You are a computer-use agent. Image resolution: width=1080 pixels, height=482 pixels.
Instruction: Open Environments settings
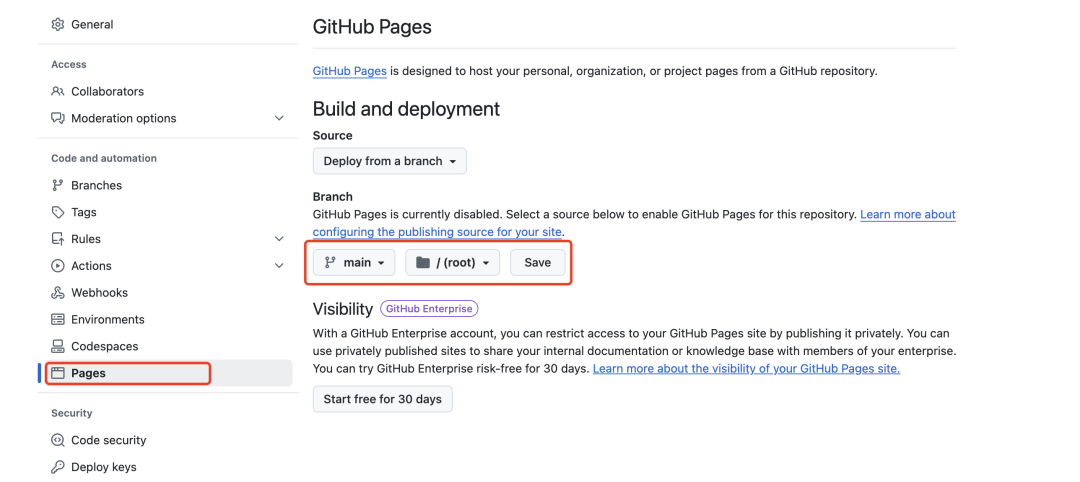(x=108, y=319)
